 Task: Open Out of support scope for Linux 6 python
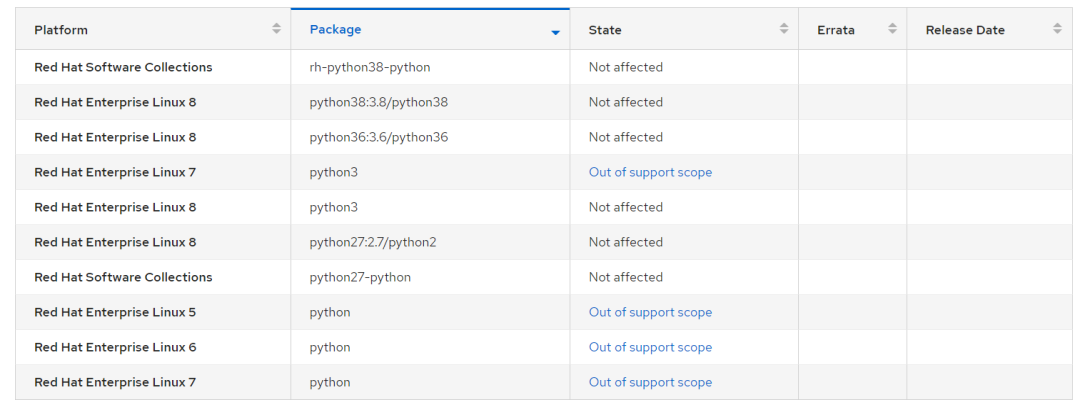[x=650, y=347]
